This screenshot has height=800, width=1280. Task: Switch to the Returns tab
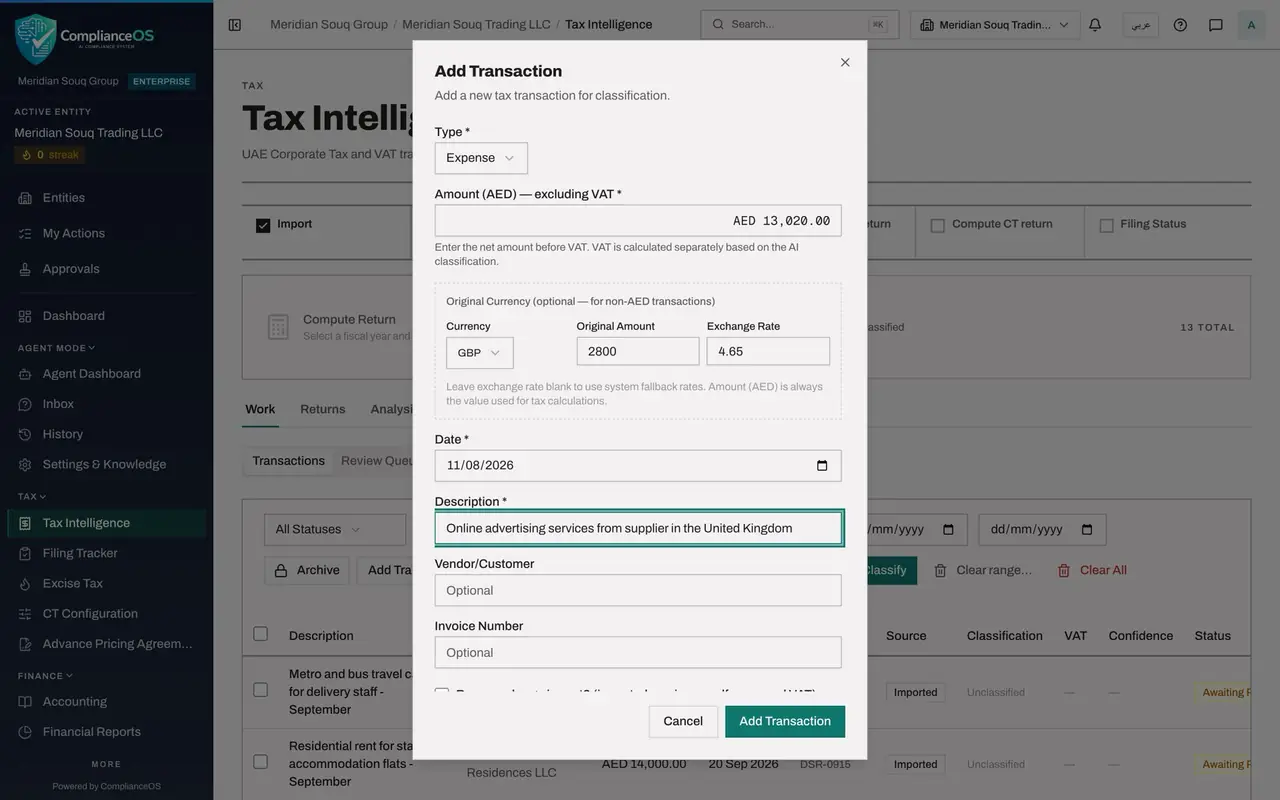(323, 409)
